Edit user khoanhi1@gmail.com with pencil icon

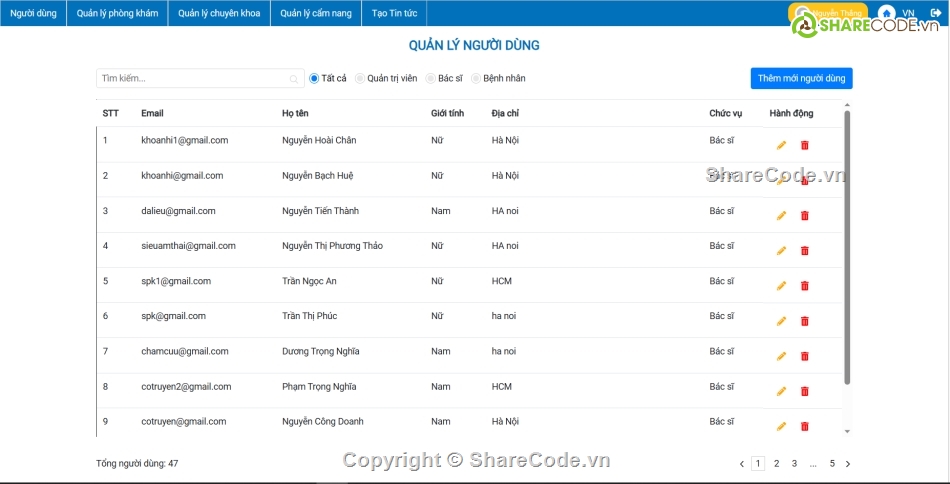(x=781, y=145)
